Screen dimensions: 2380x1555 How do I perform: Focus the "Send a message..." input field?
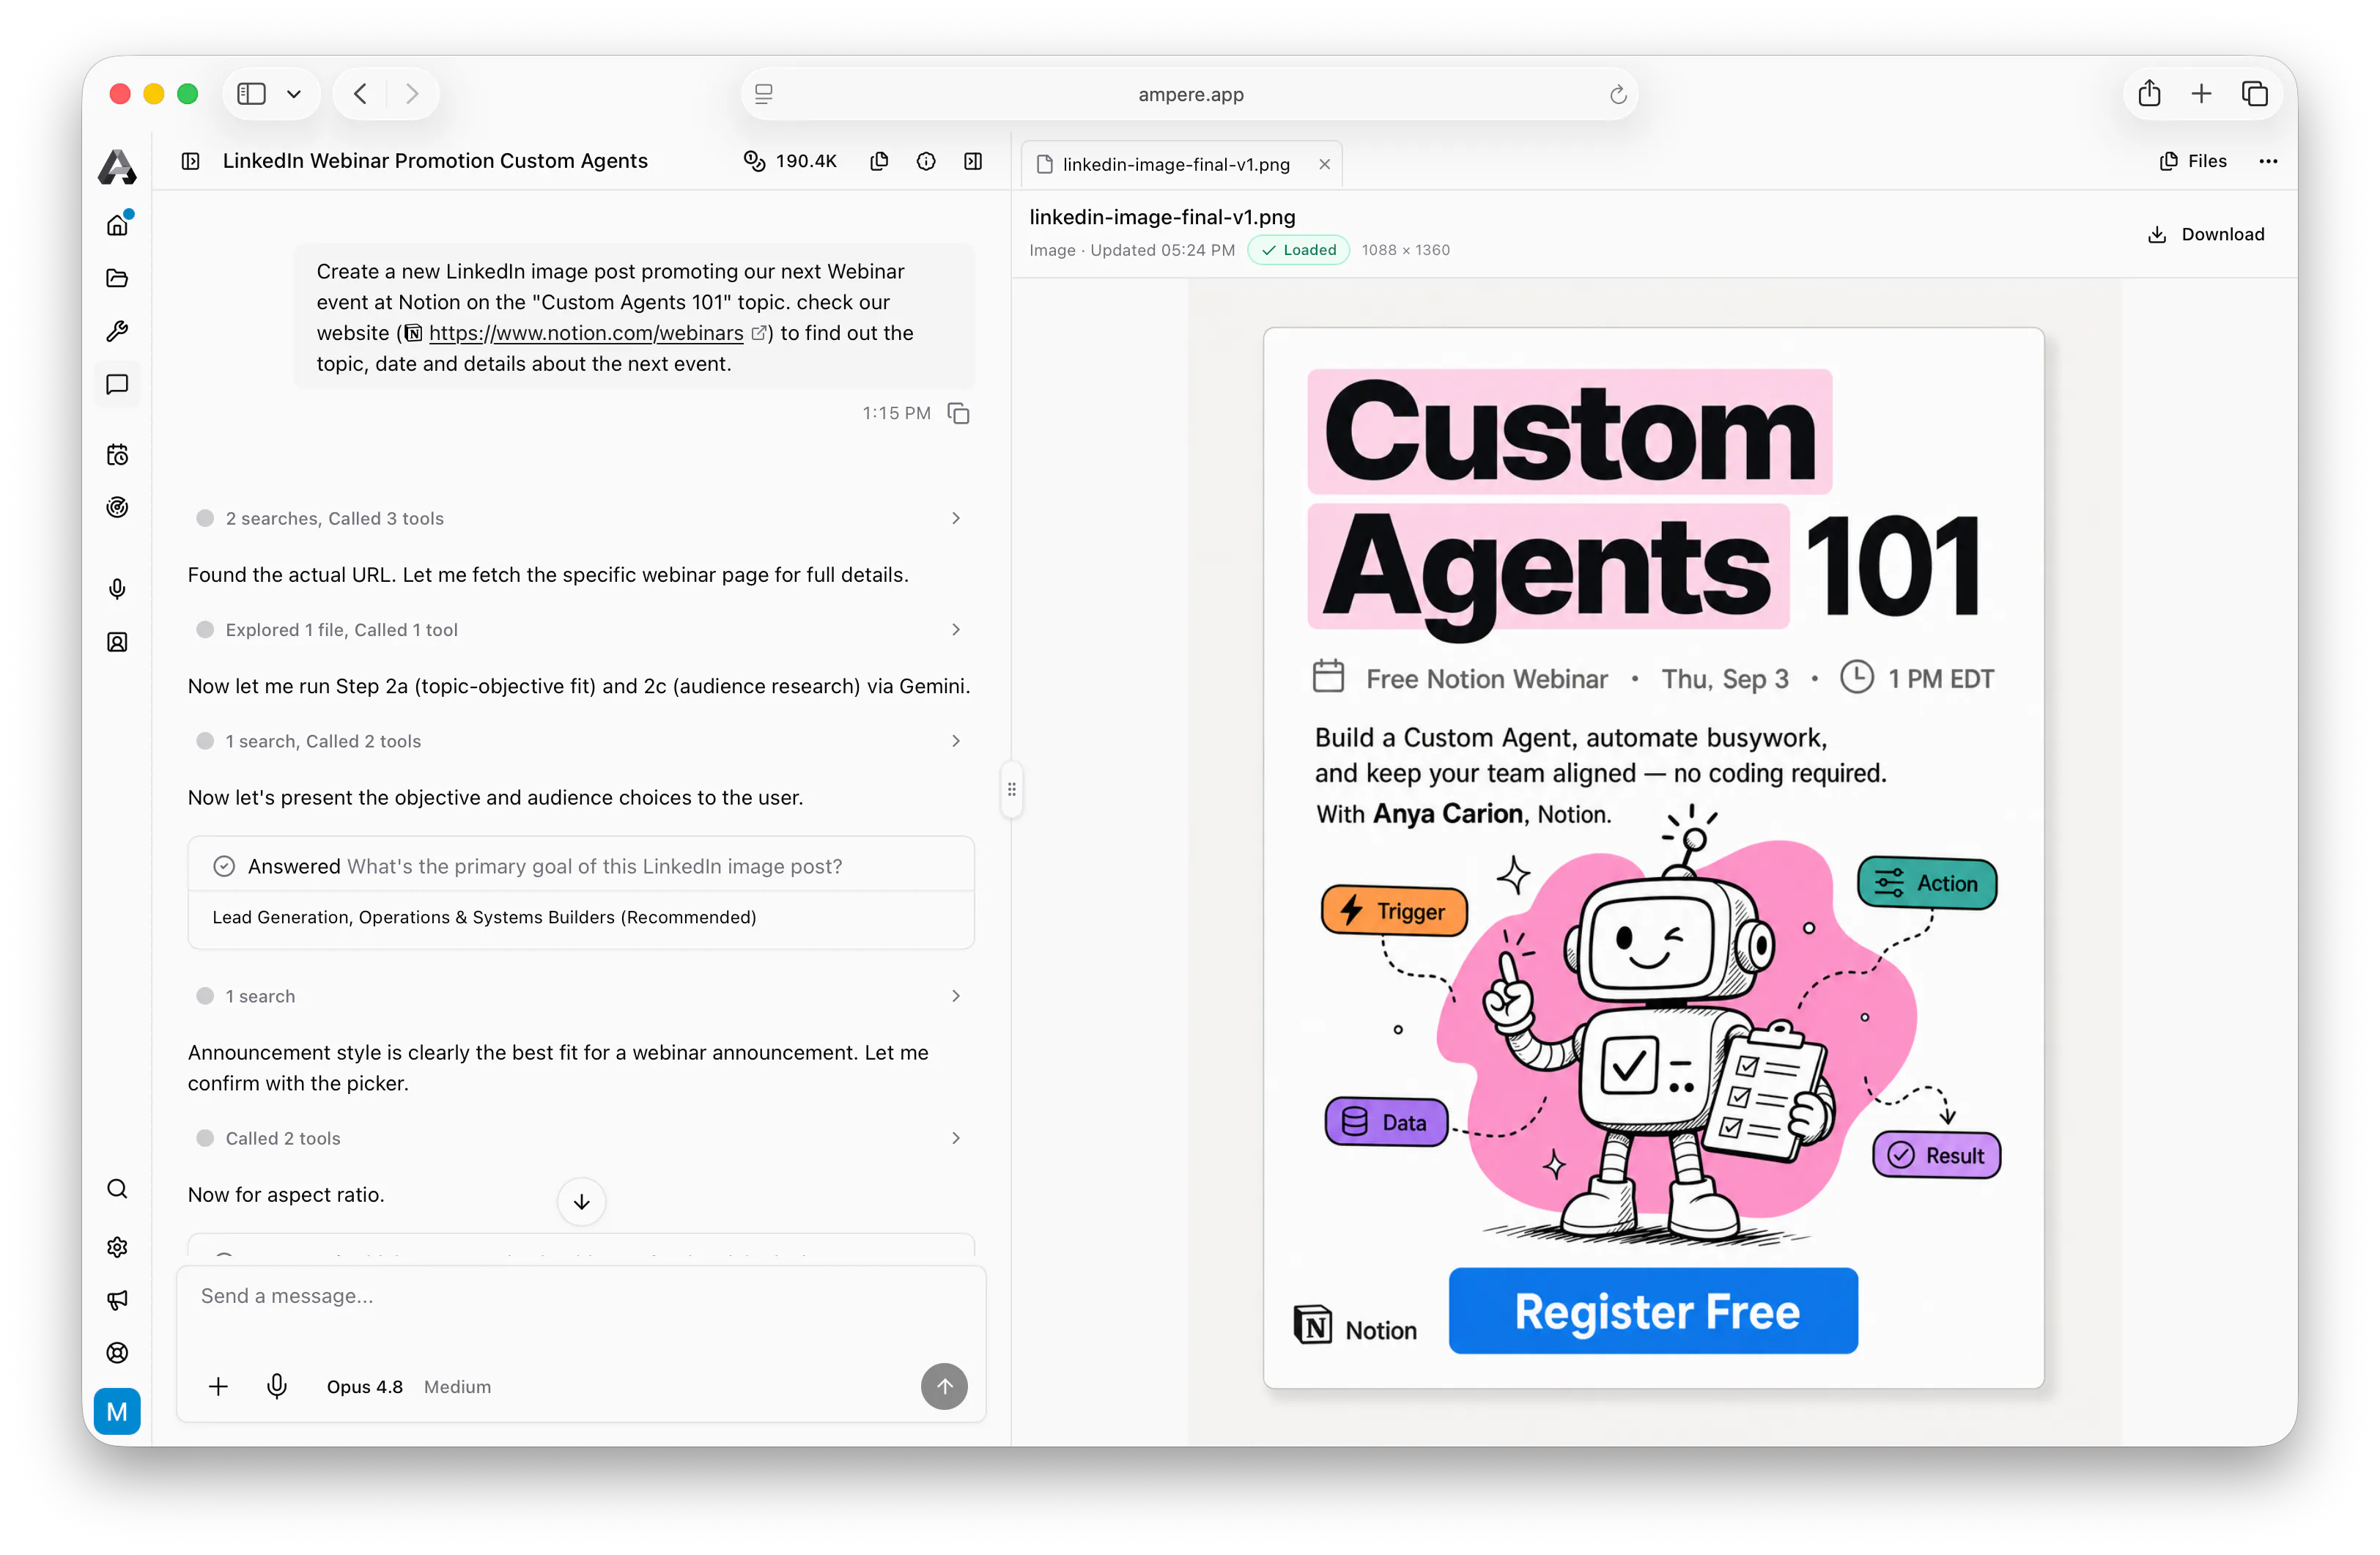point(581,1297)
